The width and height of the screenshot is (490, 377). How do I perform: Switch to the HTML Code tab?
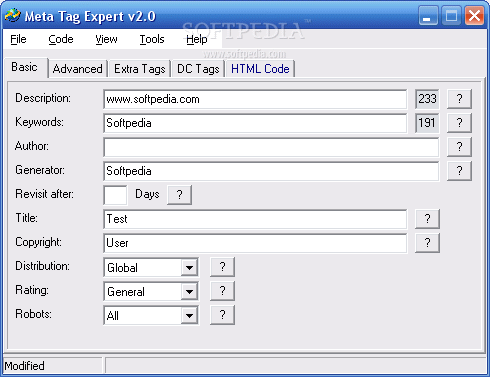pyautogui.click(x=260, y=69)
